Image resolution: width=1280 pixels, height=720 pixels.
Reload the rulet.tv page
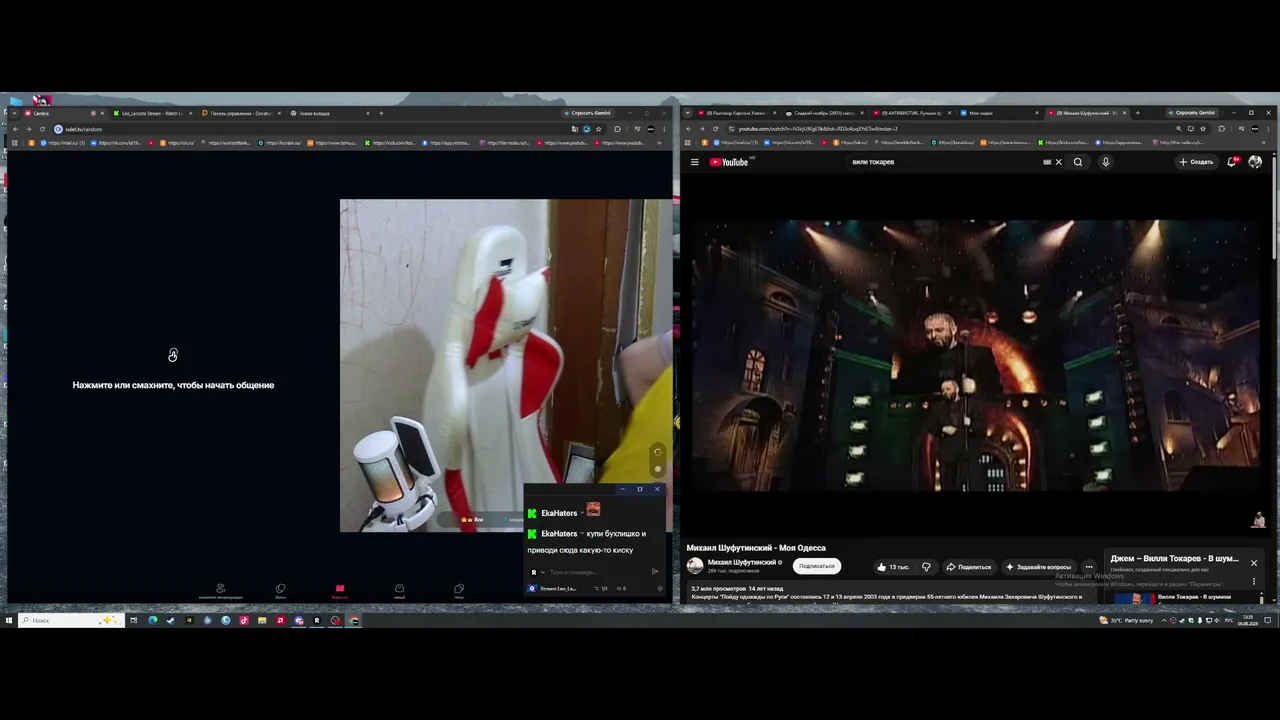42,129
